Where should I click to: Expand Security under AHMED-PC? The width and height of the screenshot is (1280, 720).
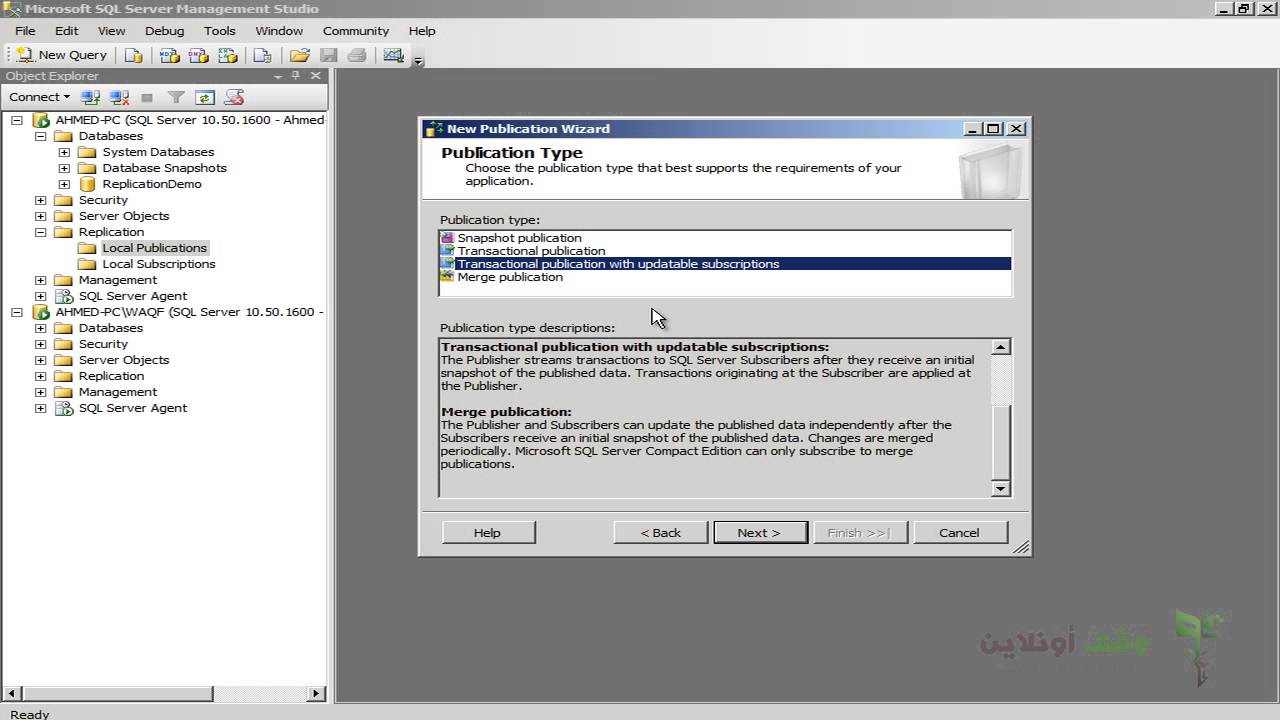[x=41, y=200]
